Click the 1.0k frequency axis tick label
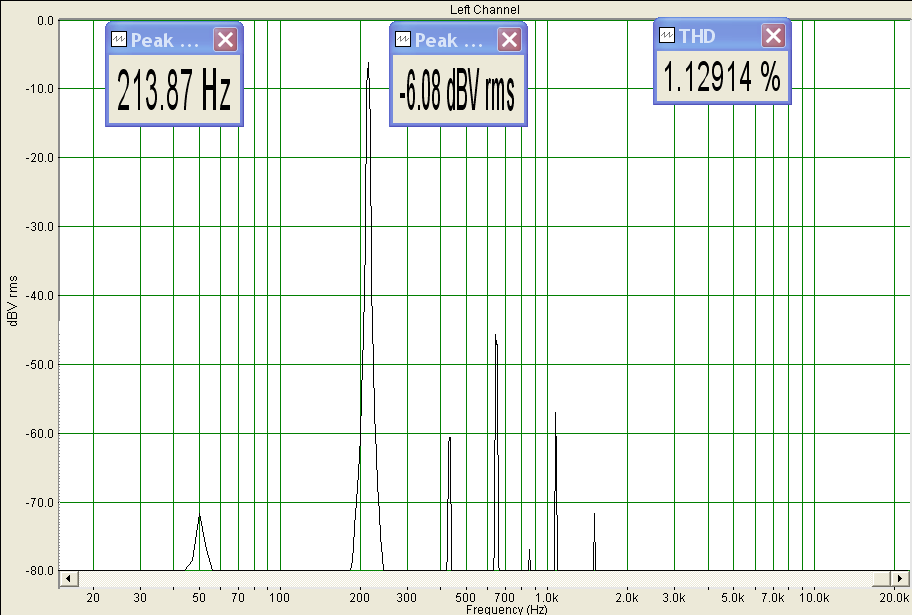The height and width of the screenshot is (615, 912). click(x=546, y=597)
